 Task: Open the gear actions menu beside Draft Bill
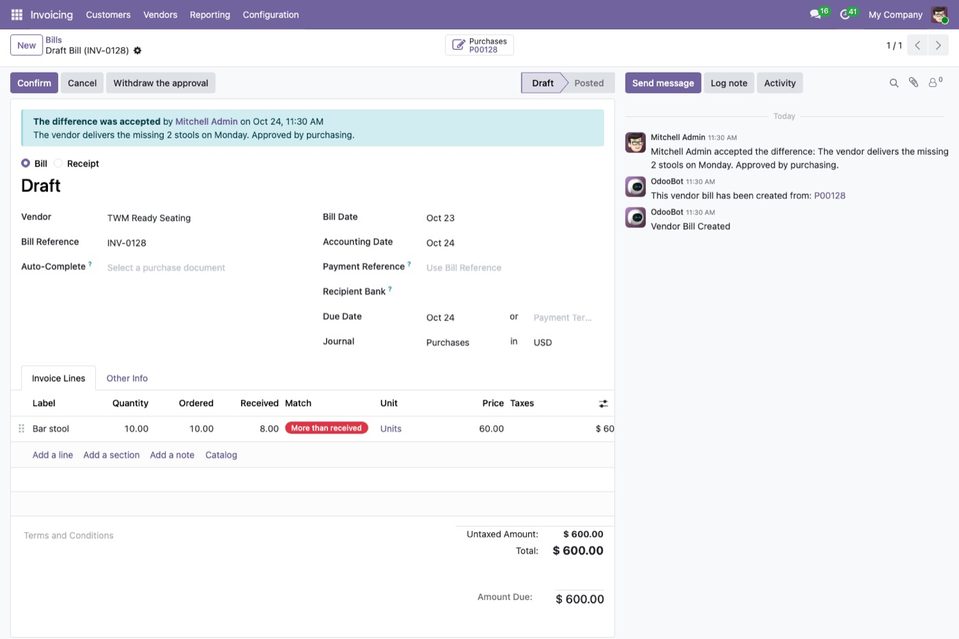[x=138, y=51]
